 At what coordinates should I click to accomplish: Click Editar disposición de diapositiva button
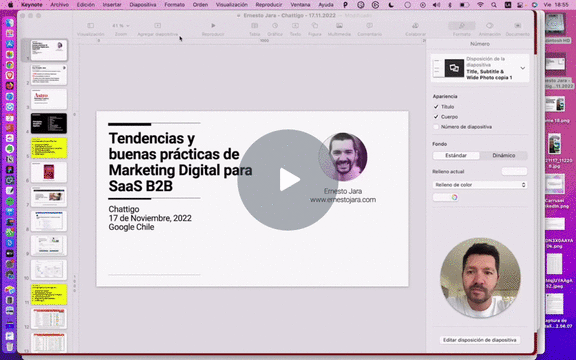pyautogui.click(x=480, y=340)
